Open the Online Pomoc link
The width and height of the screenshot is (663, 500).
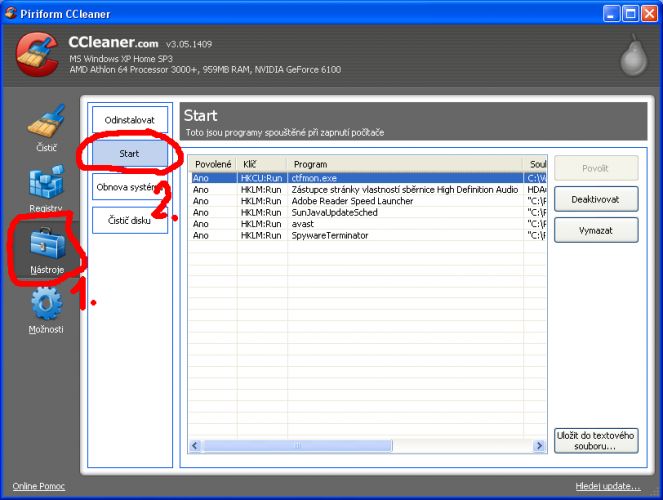coord(38,486)
